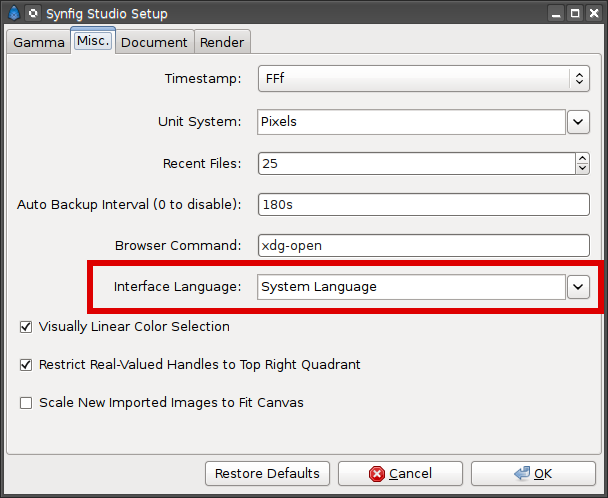Viewport: 608px width, 498px height.
Task: Click the Synfig window menu icon
Action: click(13, 14)
